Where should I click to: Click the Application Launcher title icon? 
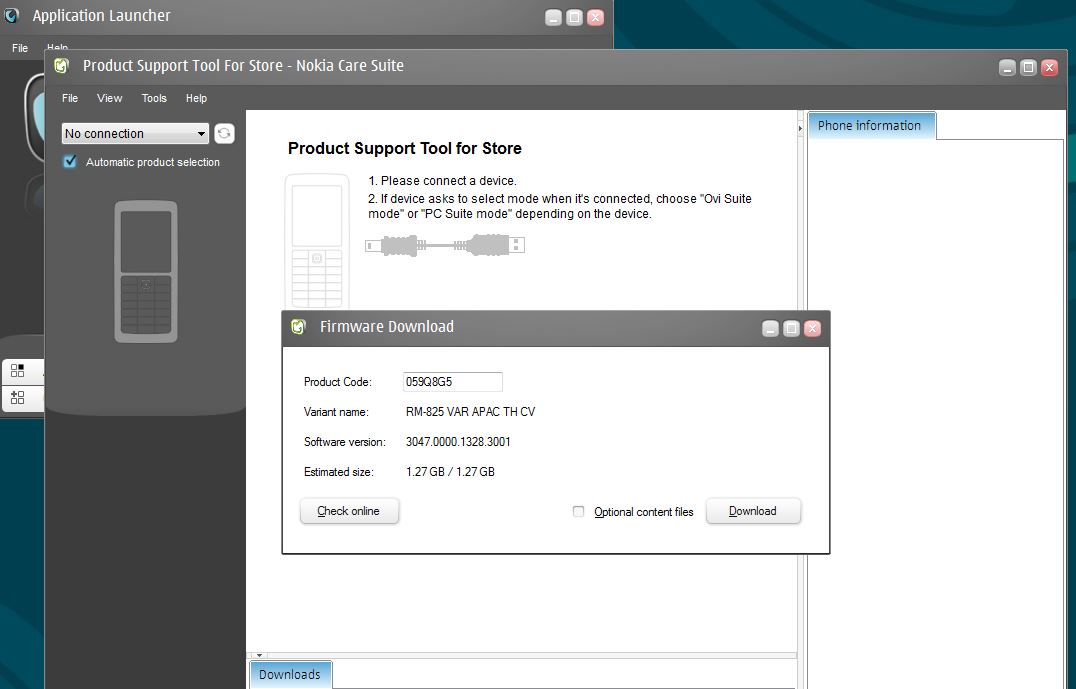coord(11,16)
